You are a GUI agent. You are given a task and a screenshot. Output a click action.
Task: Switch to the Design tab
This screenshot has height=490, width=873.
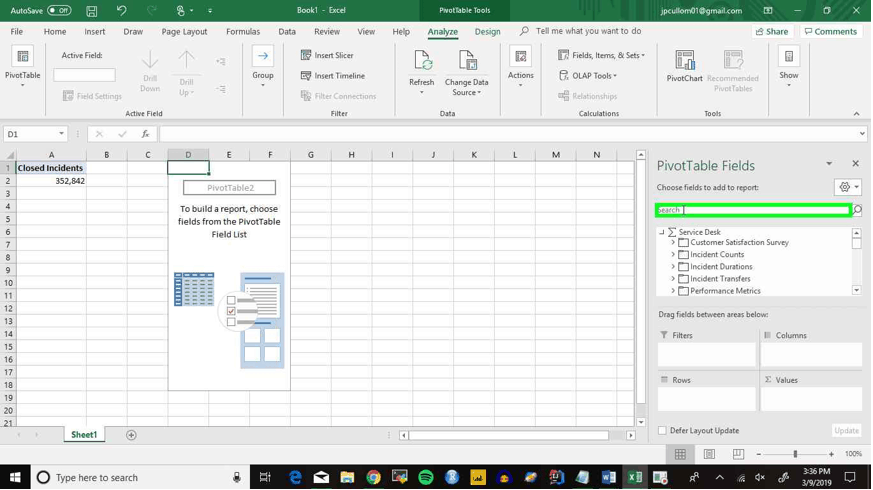pyautogui.click(x=487, y=32)
